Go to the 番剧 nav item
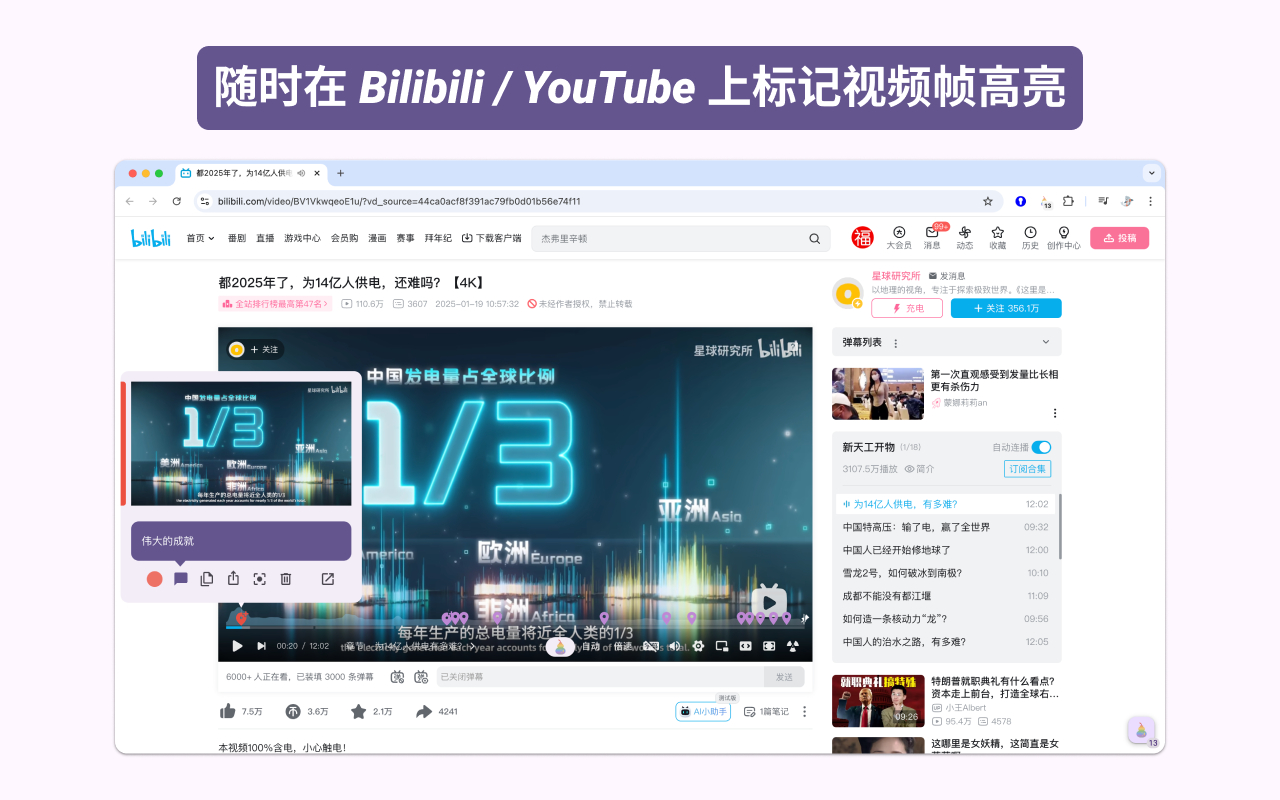The height and width of the screenshot is (800, 1280). [237, 238]
